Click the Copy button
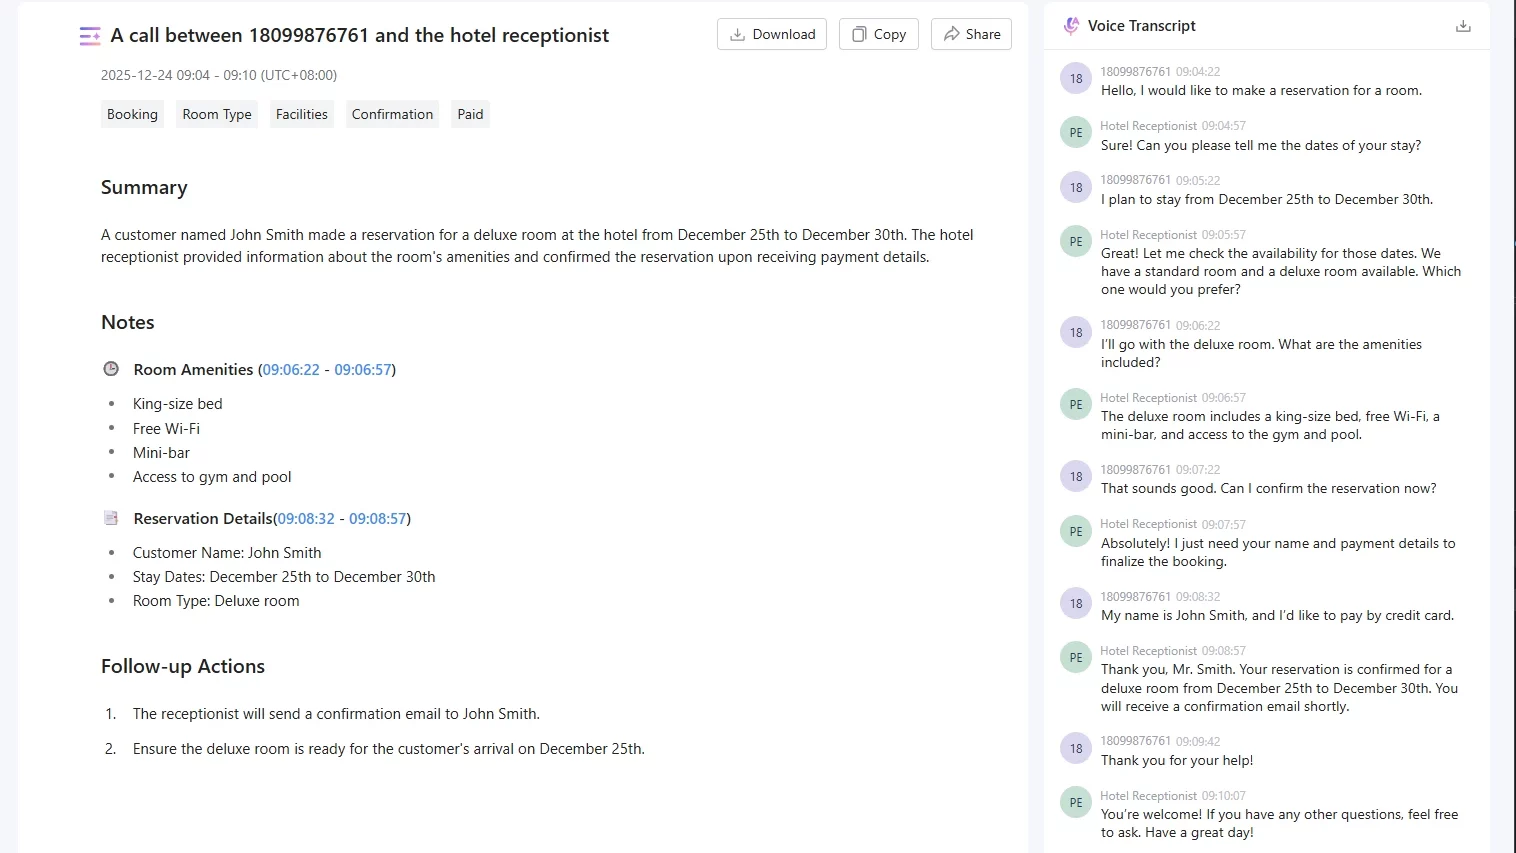This screenshot has width=1516, height=853. [x=879, y=34]
